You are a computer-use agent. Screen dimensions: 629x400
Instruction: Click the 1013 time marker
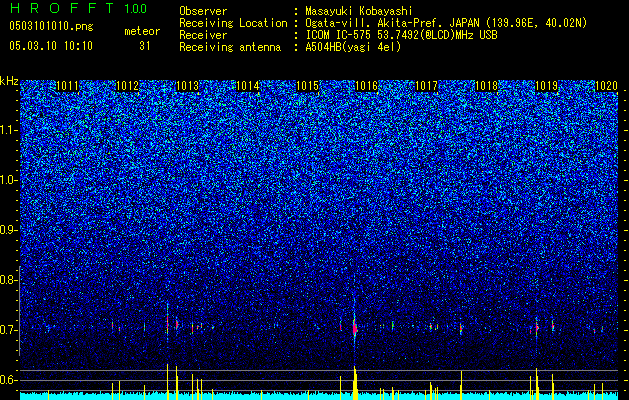coord(187,86)
